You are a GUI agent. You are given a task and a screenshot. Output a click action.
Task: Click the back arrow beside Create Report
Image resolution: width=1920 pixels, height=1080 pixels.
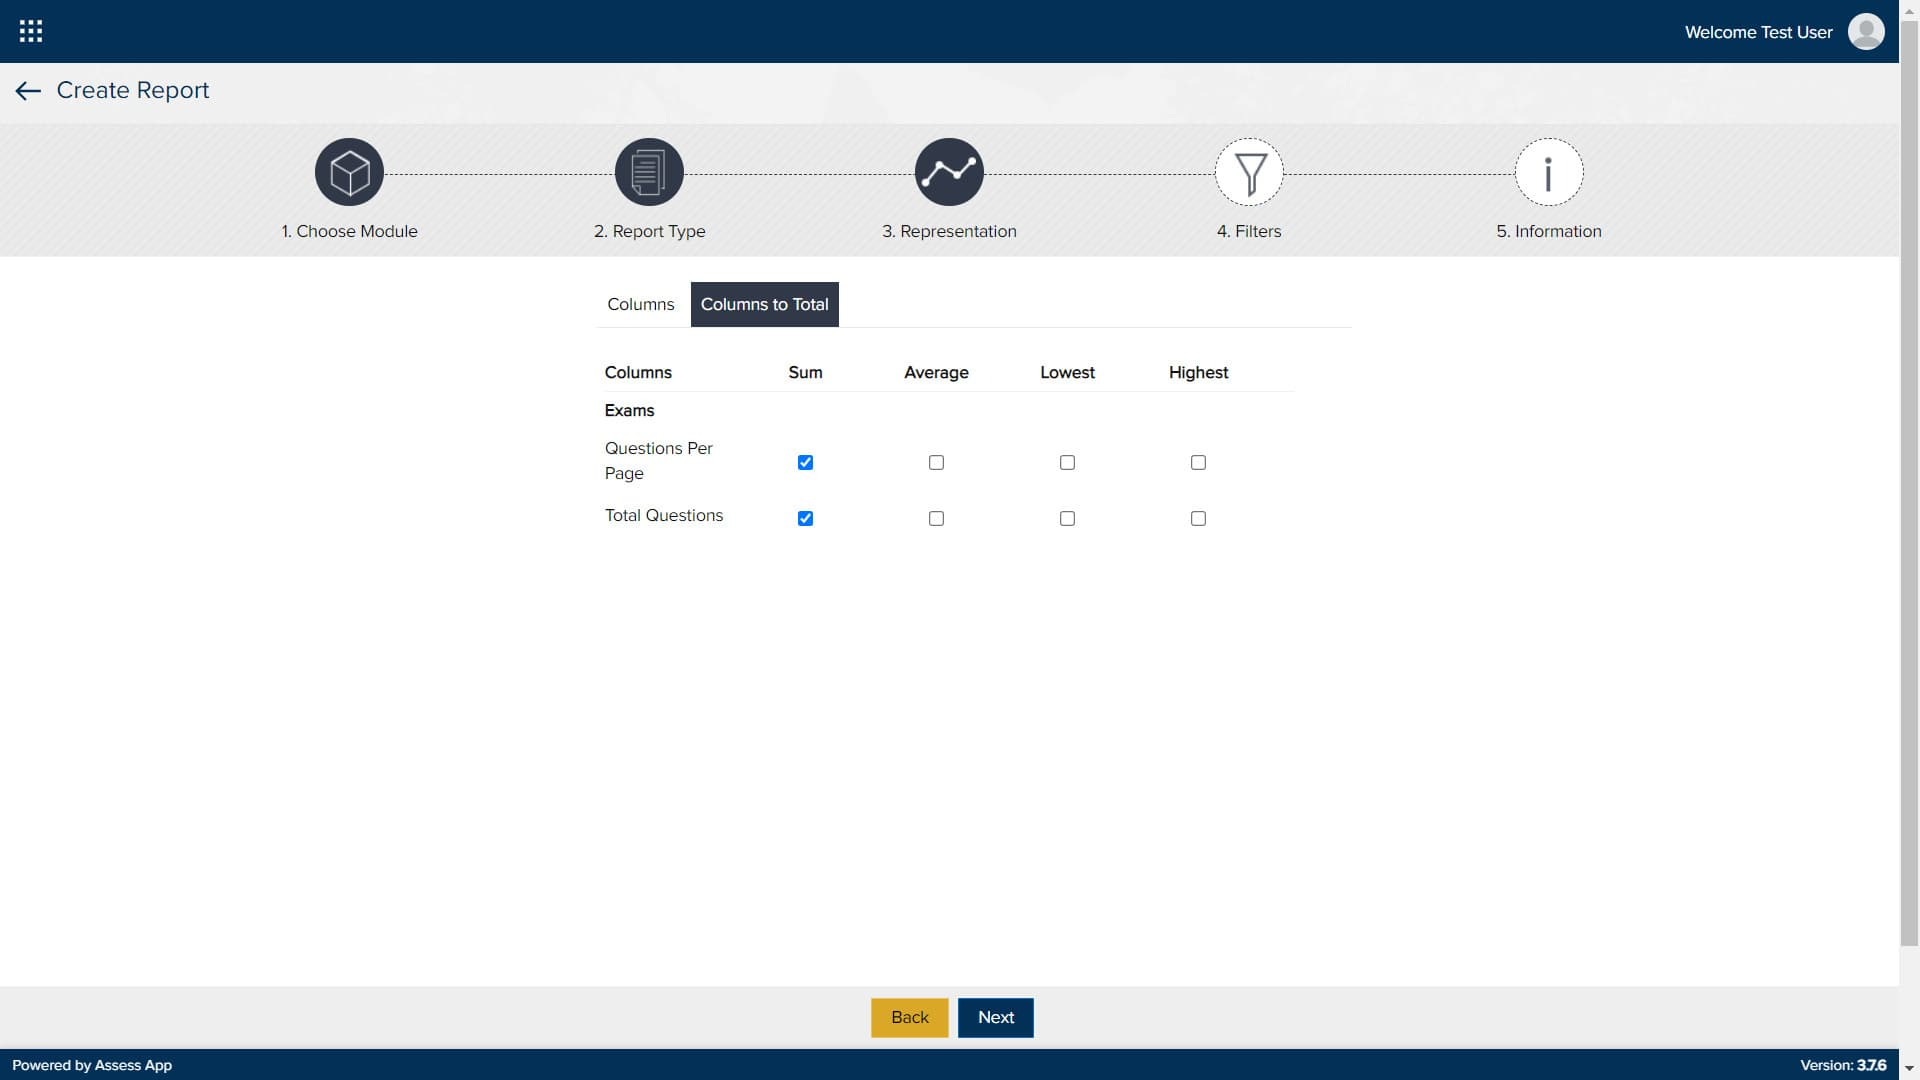pyautogui.click(x=28, y=91)
